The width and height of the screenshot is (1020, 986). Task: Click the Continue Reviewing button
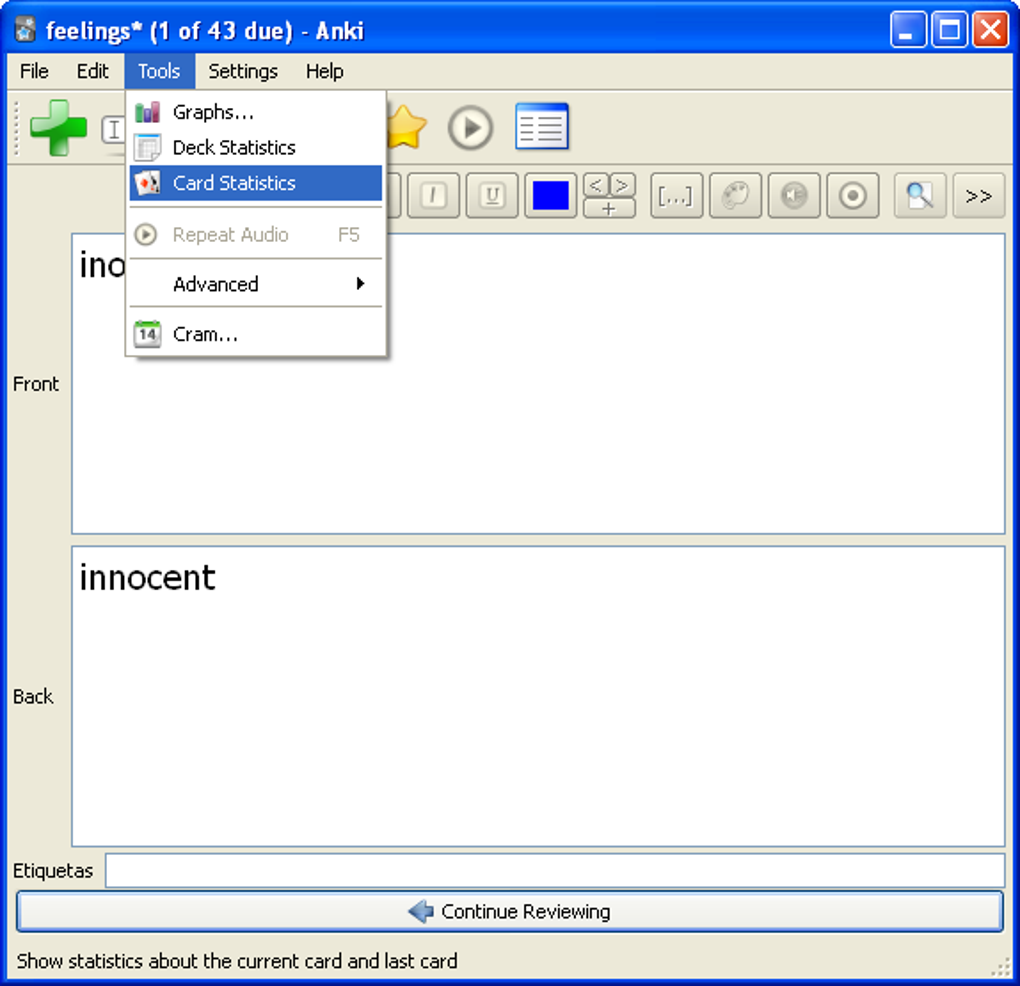(510, 911)
